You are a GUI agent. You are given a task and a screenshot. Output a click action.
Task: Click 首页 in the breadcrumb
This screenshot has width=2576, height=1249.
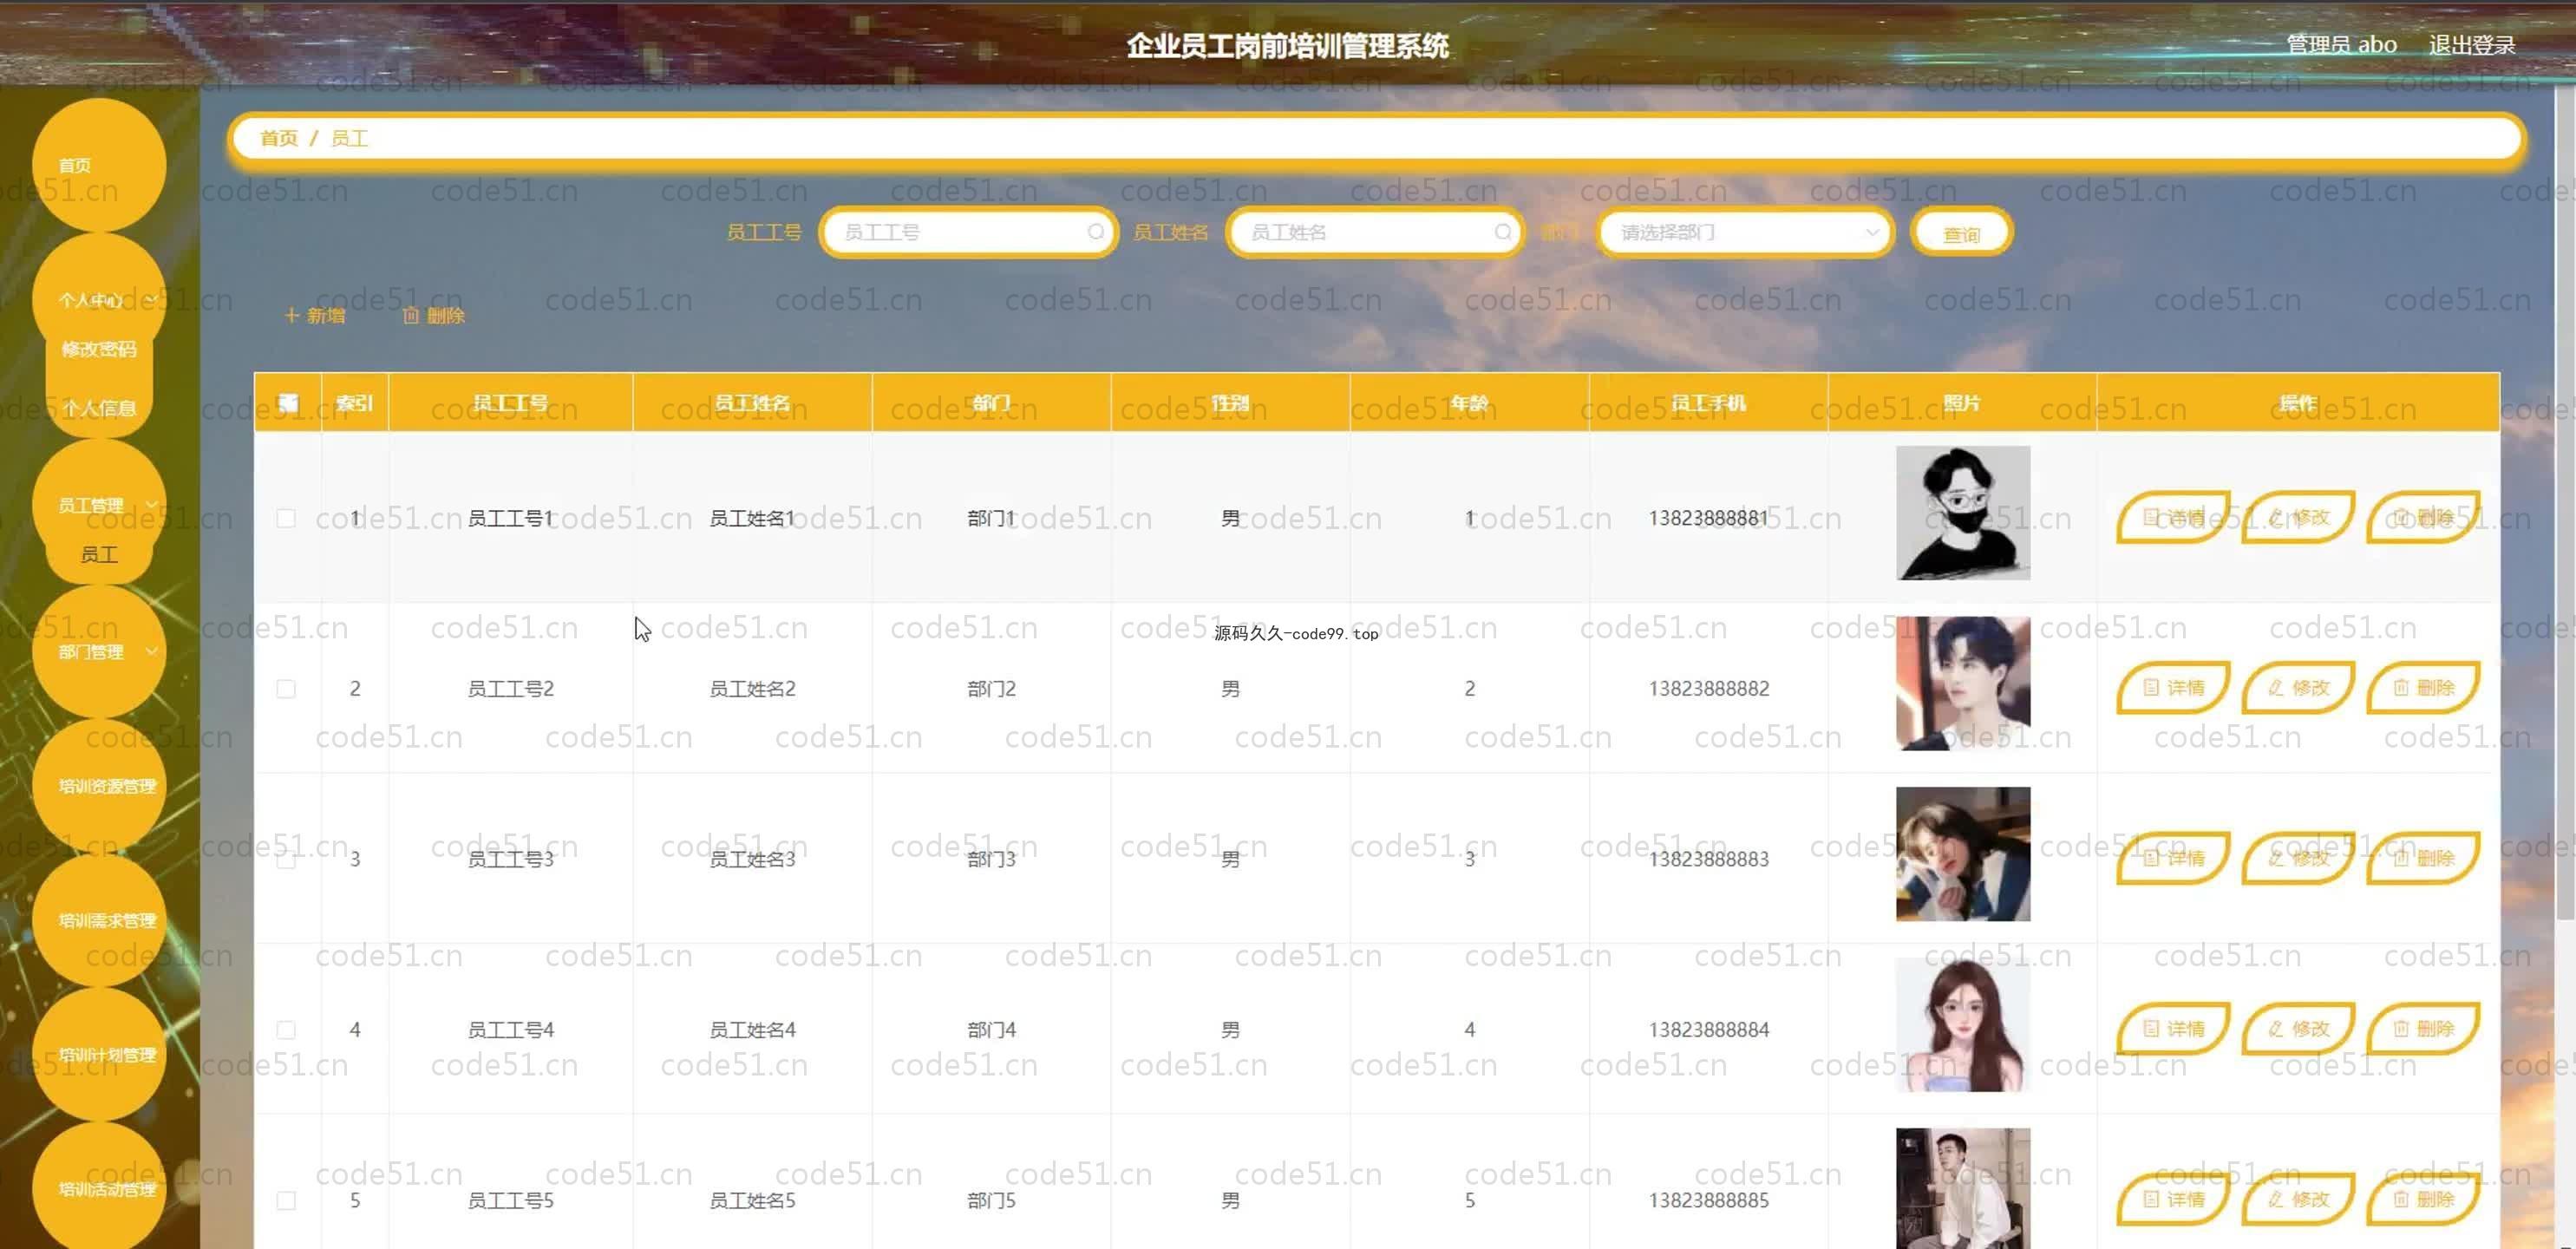[x=279, y=138]
